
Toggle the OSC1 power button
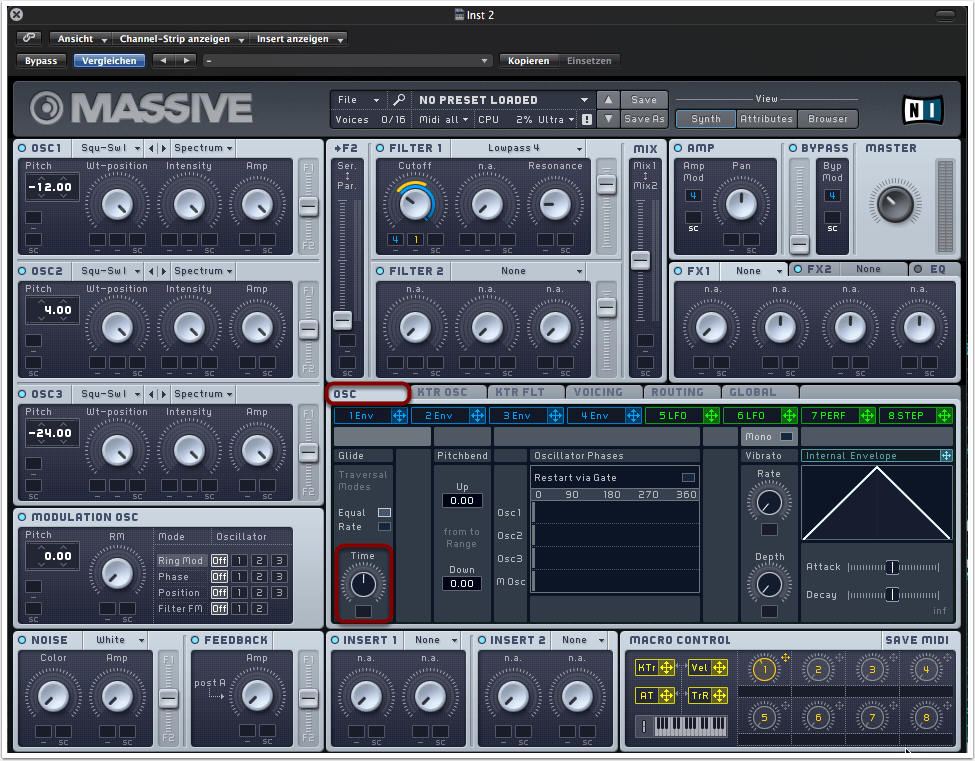click(23, 148)
